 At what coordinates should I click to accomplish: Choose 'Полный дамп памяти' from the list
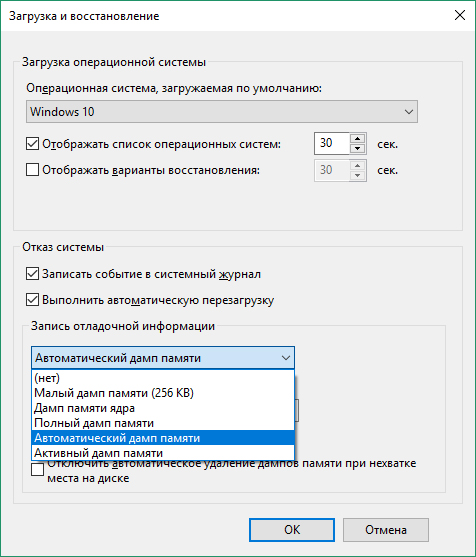[163, 423]
